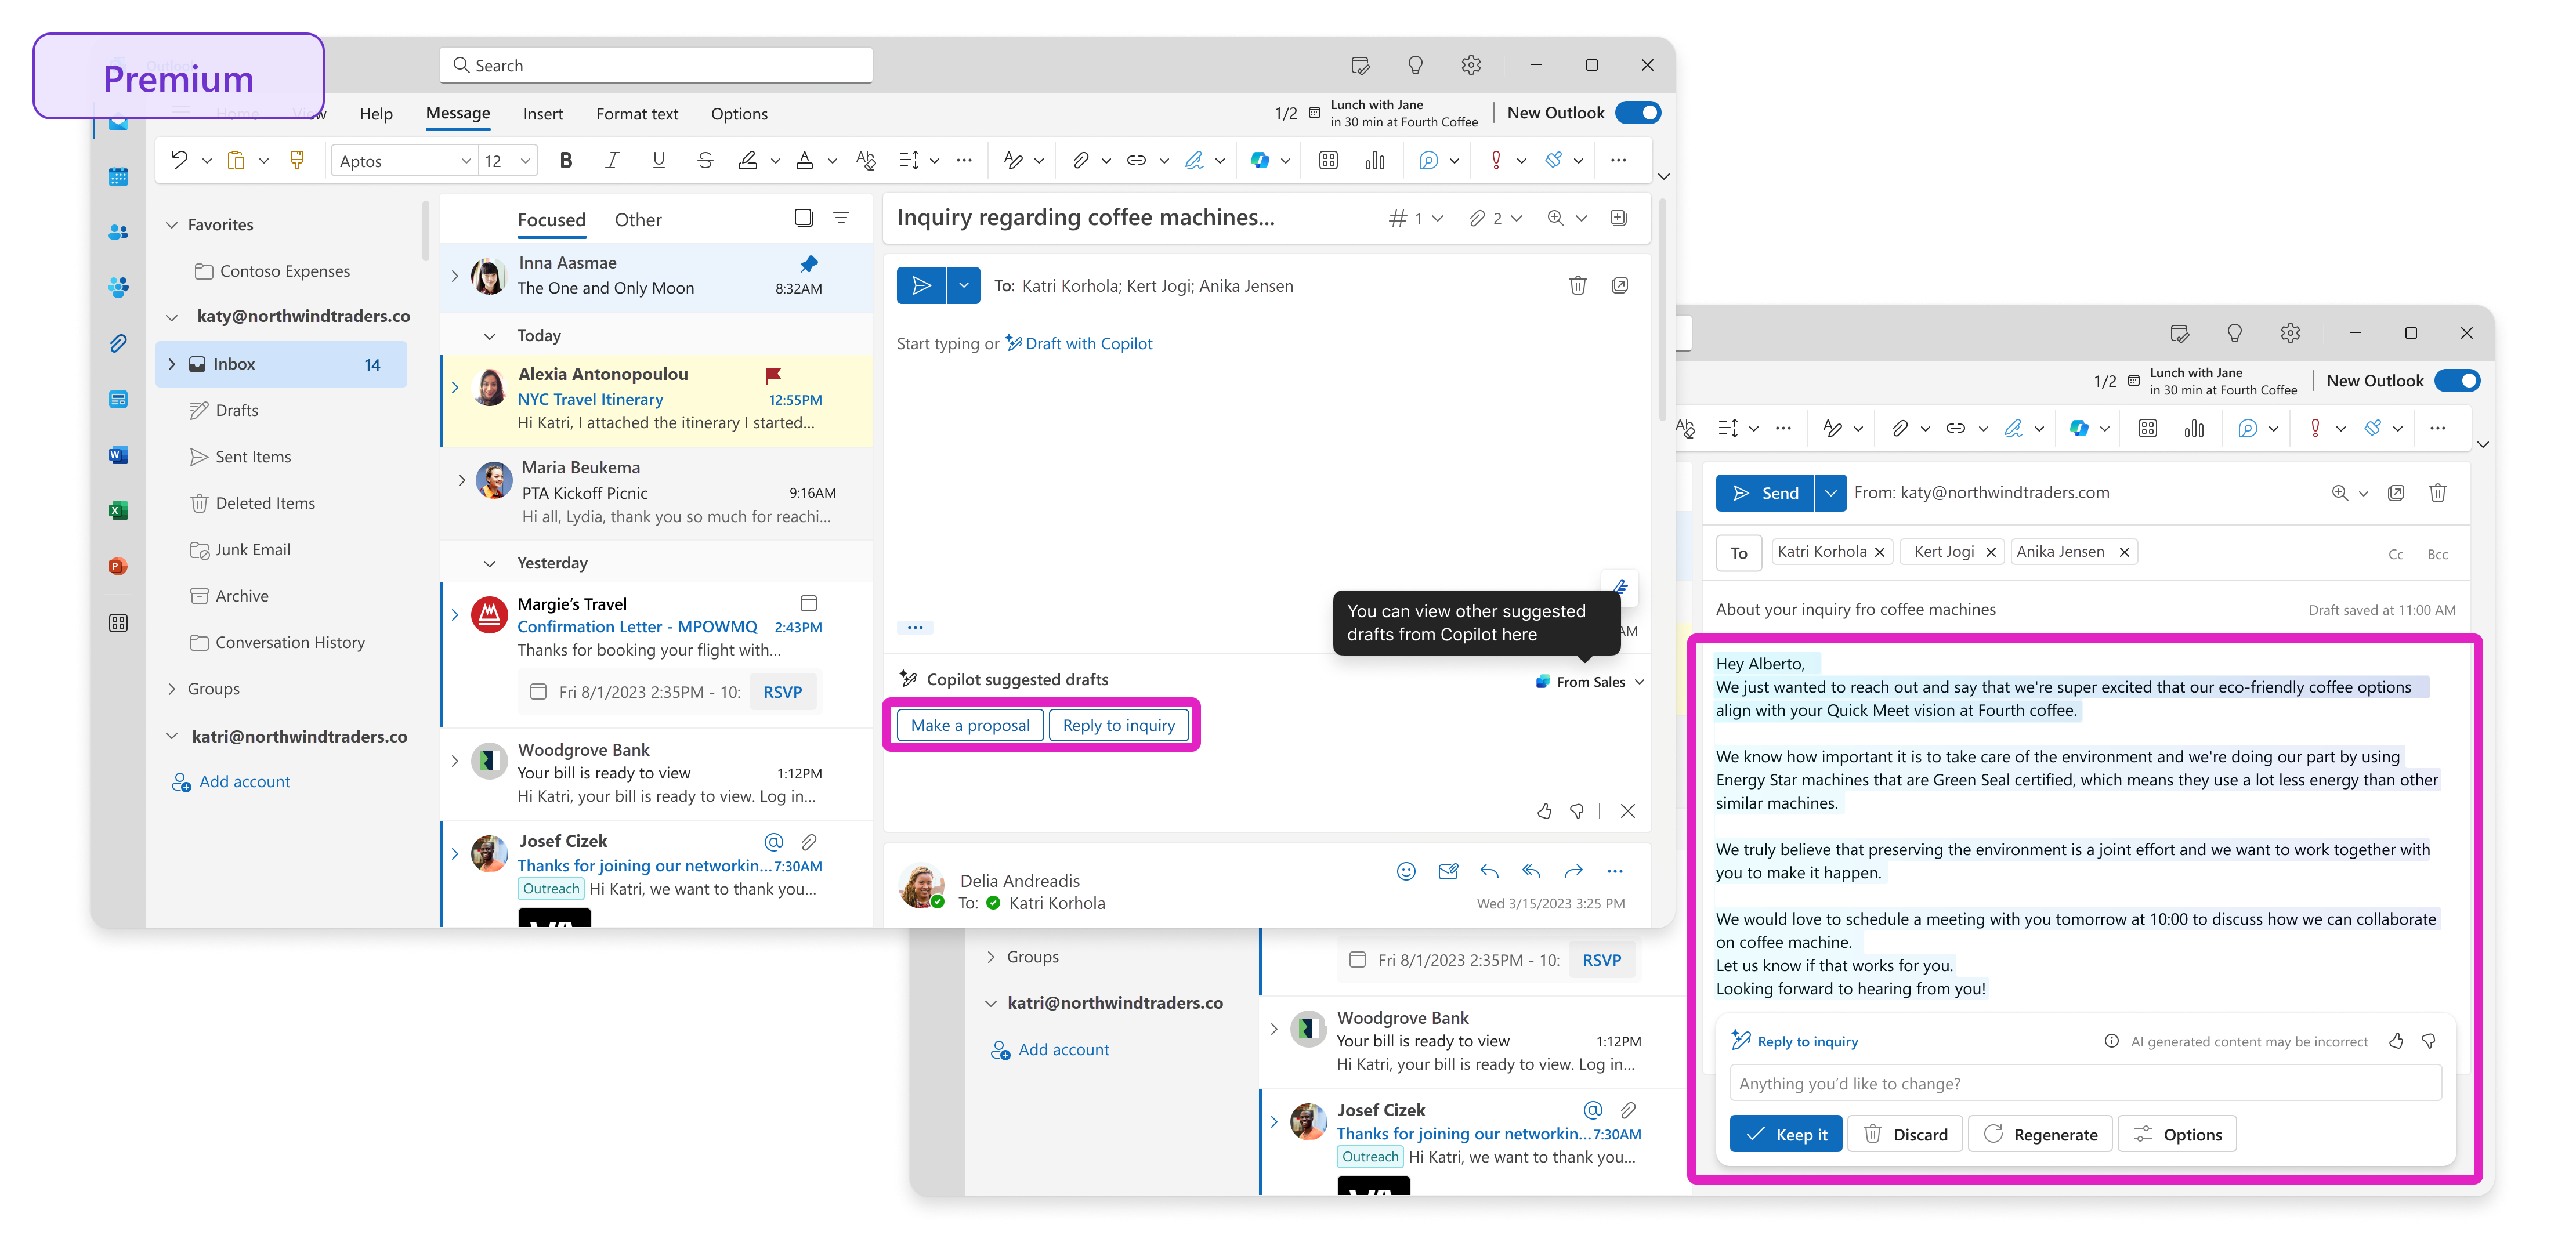Open Microsoft Editor from the toolbar
The width and height of the screenshot is (2576, 1253).
[x=1430, y=160]
